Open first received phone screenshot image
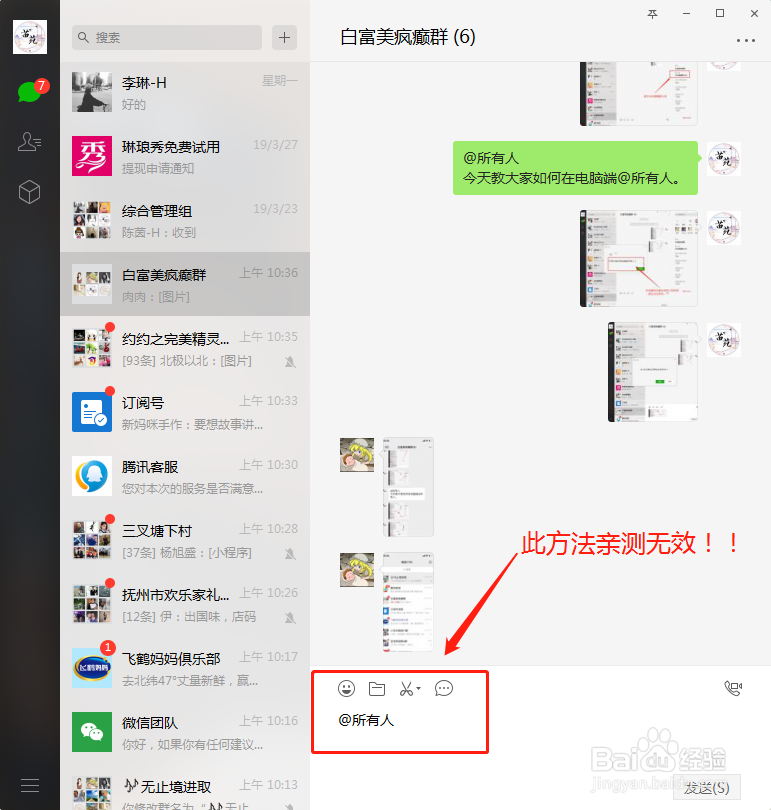 (408, 487)
